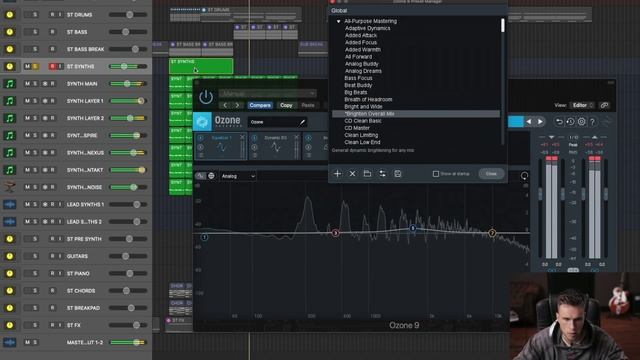Click the input meter down-triangle
Screen dimensions: 640x360
[551, 137]
